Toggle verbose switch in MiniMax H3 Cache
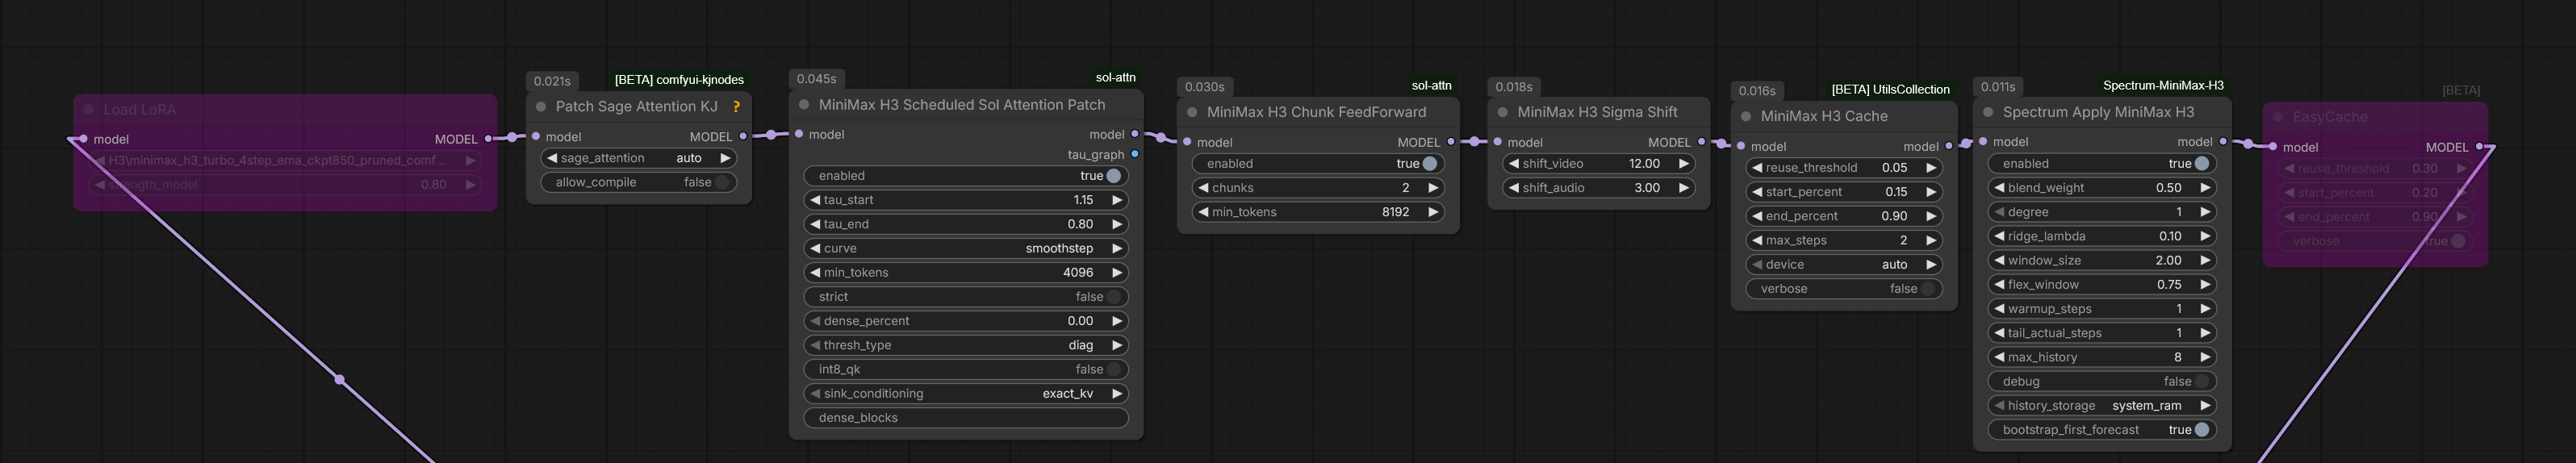Image resolution: width=2576 pixels, height=463 pixels. tap(1844, 289)
